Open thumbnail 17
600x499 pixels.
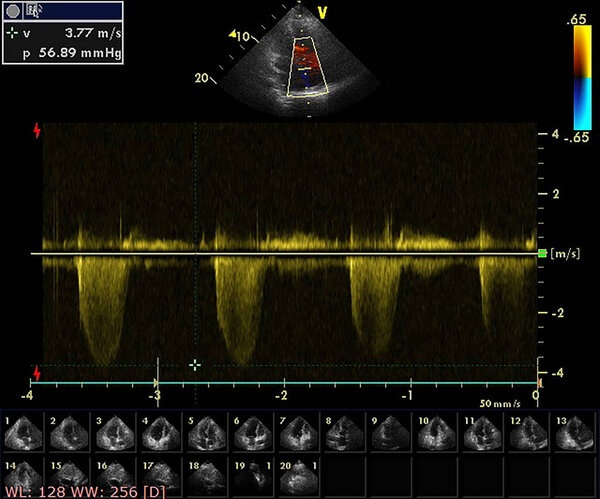[161, 477]
